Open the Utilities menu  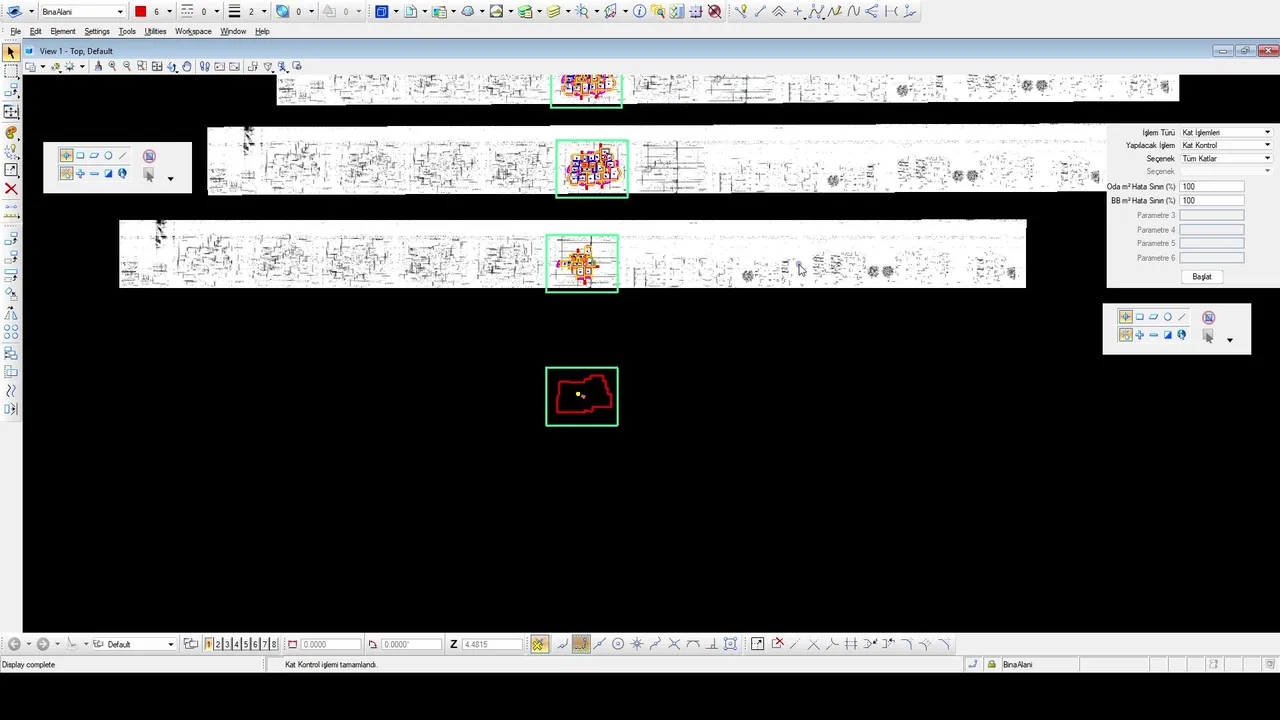tap(155, 31)
